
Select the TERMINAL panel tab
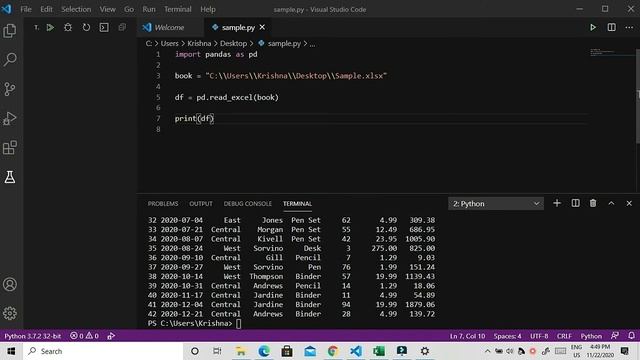pyautogui.click(x=297, y=203)
